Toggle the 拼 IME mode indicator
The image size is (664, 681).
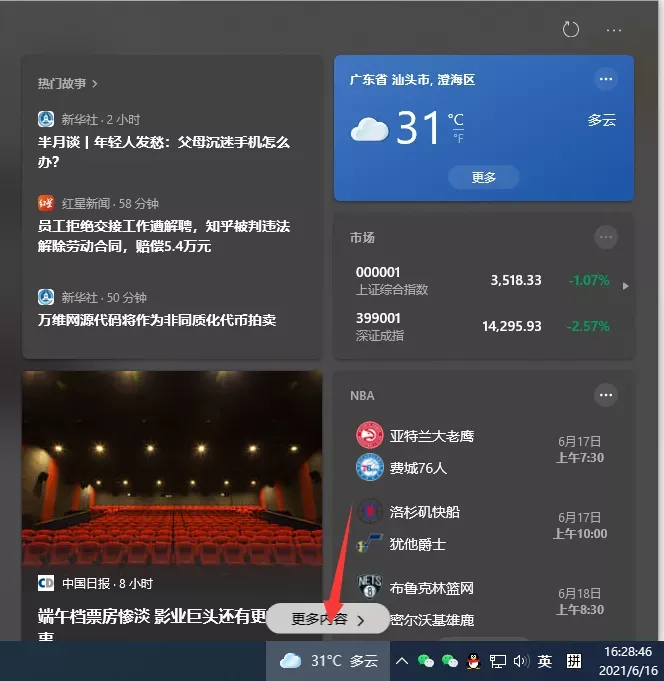click(574, 661)
